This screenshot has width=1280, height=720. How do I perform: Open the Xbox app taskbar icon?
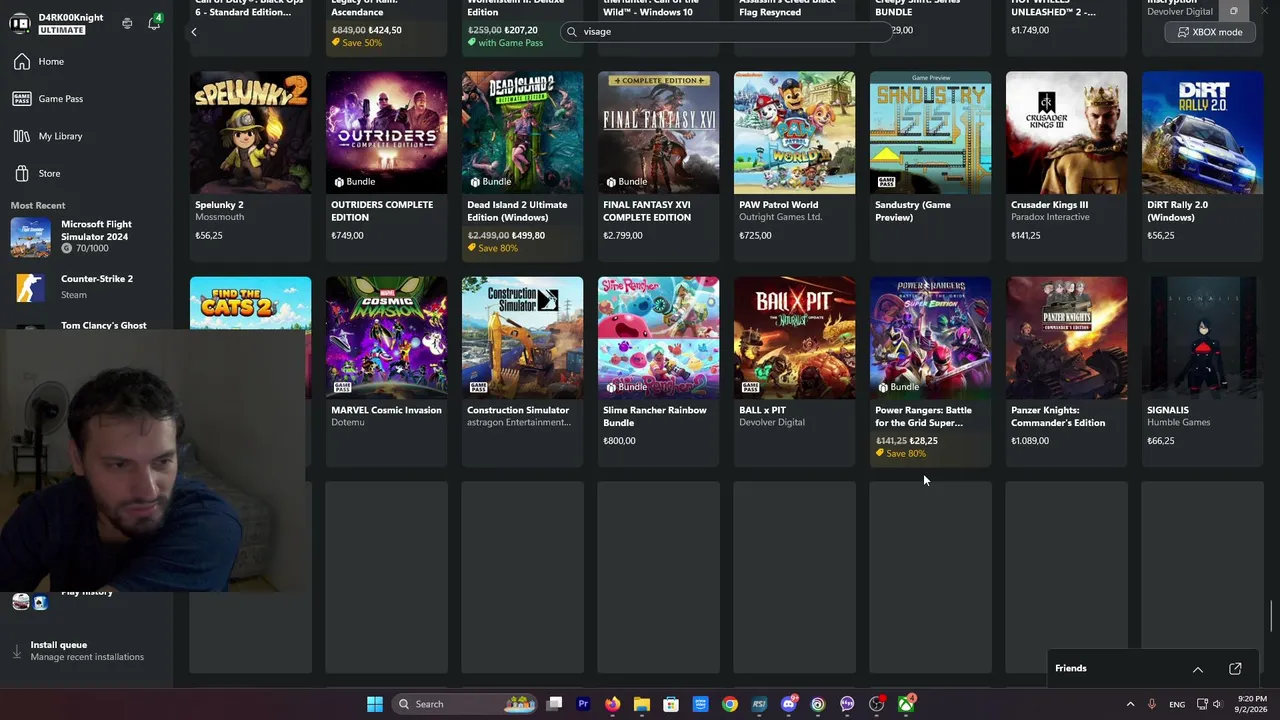coord(906,704)
